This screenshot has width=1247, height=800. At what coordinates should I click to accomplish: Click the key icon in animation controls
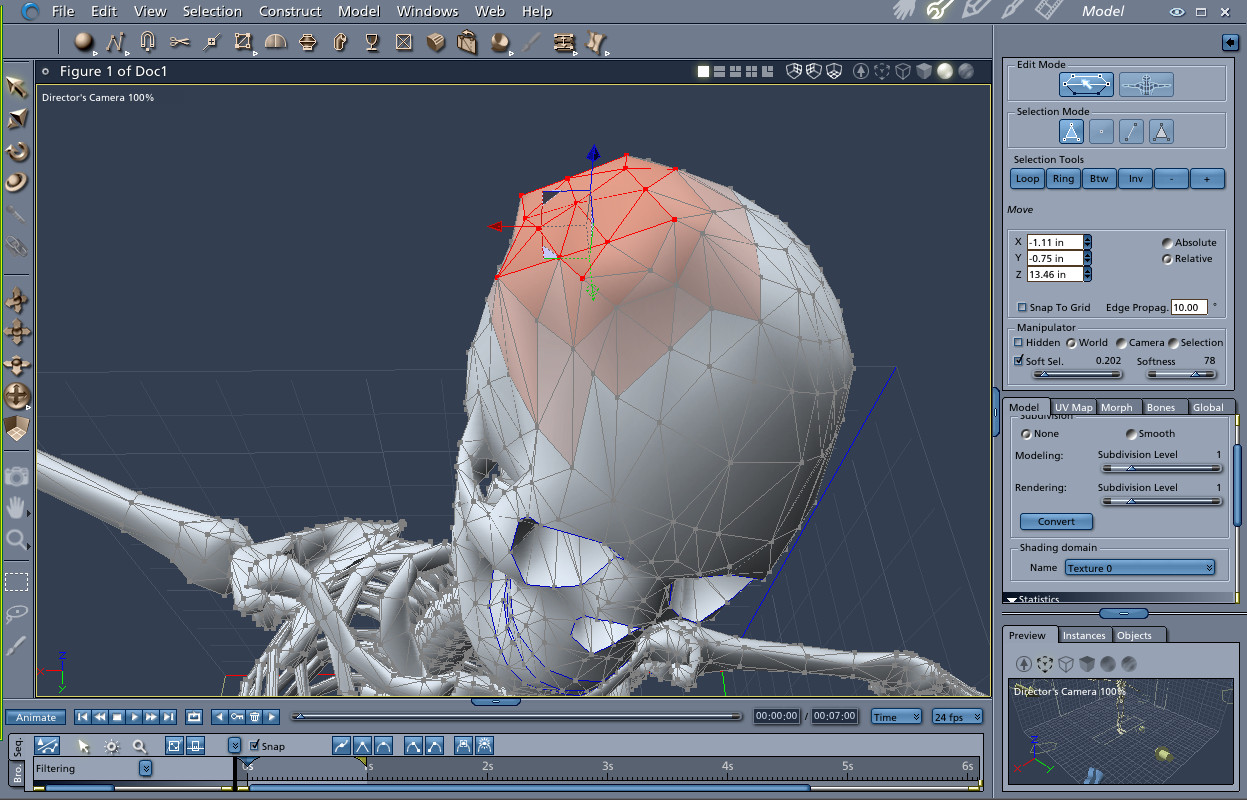coord(237,717)
